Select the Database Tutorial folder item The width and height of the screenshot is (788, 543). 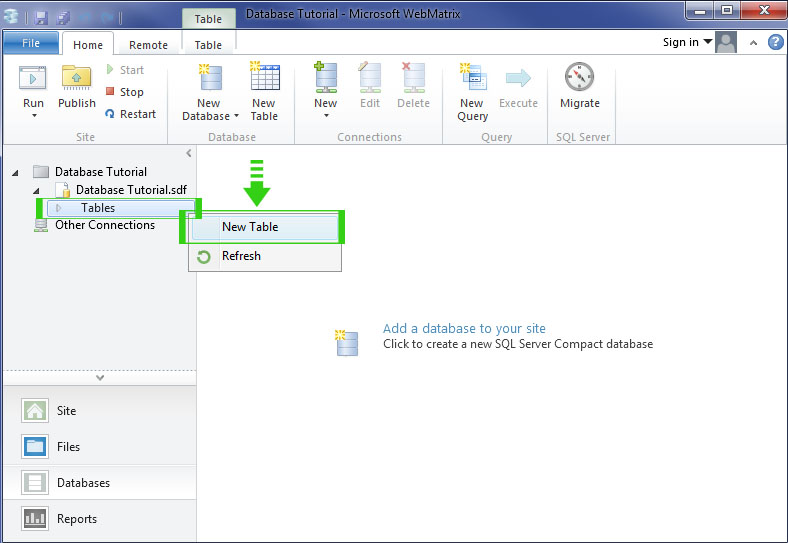101,172
